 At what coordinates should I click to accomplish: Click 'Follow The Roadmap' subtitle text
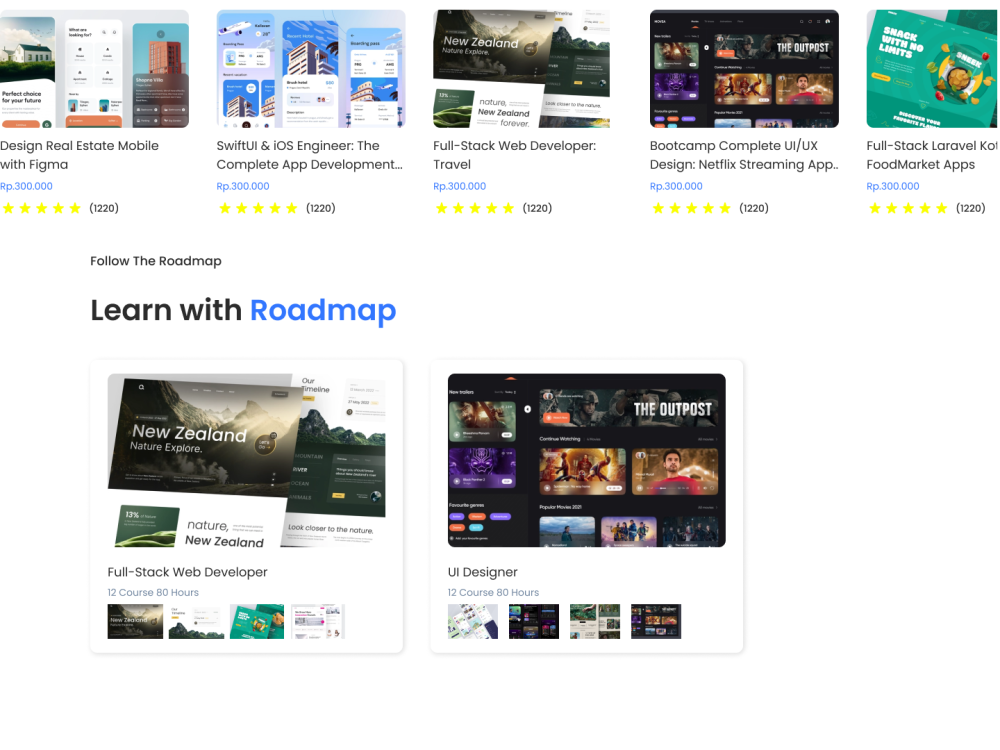[156, 261]
